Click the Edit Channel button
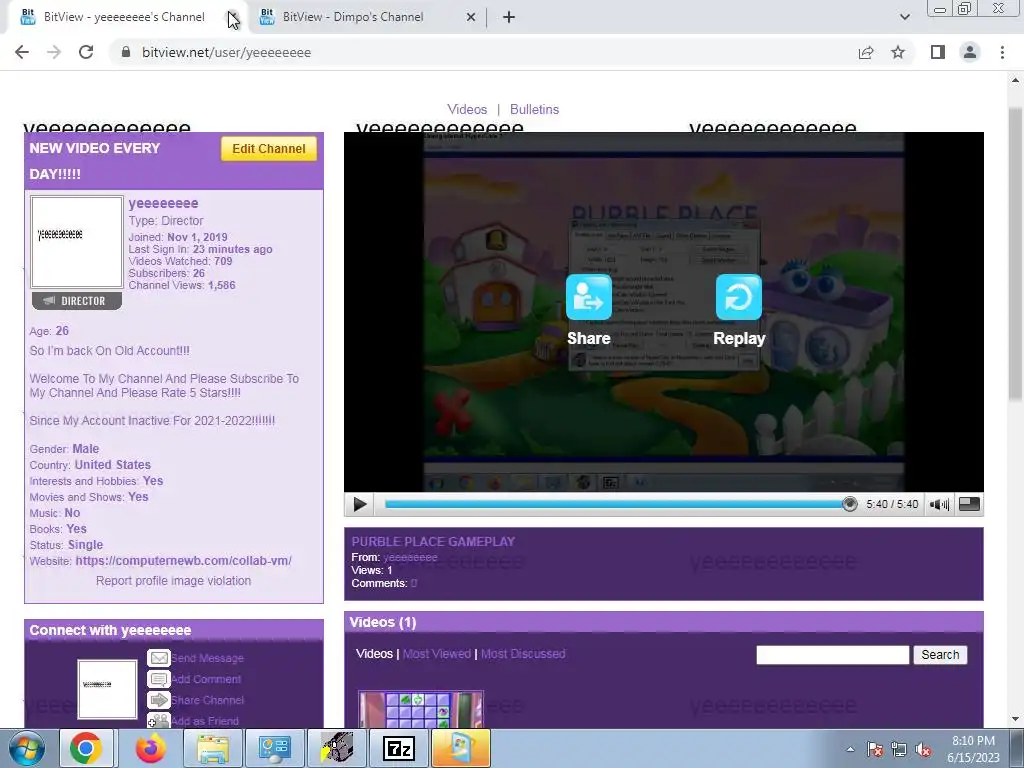The width and height of the screenshot is (1024, 768). coord(268,148)
